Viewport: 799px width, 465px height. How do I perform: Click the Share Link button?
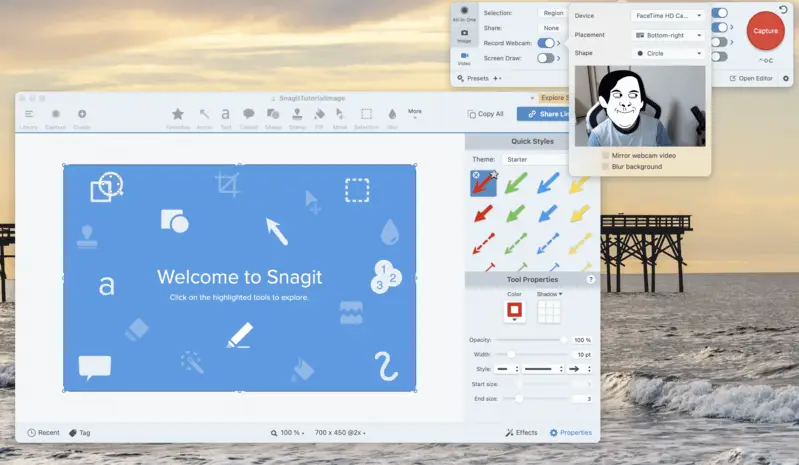[543, 114]
